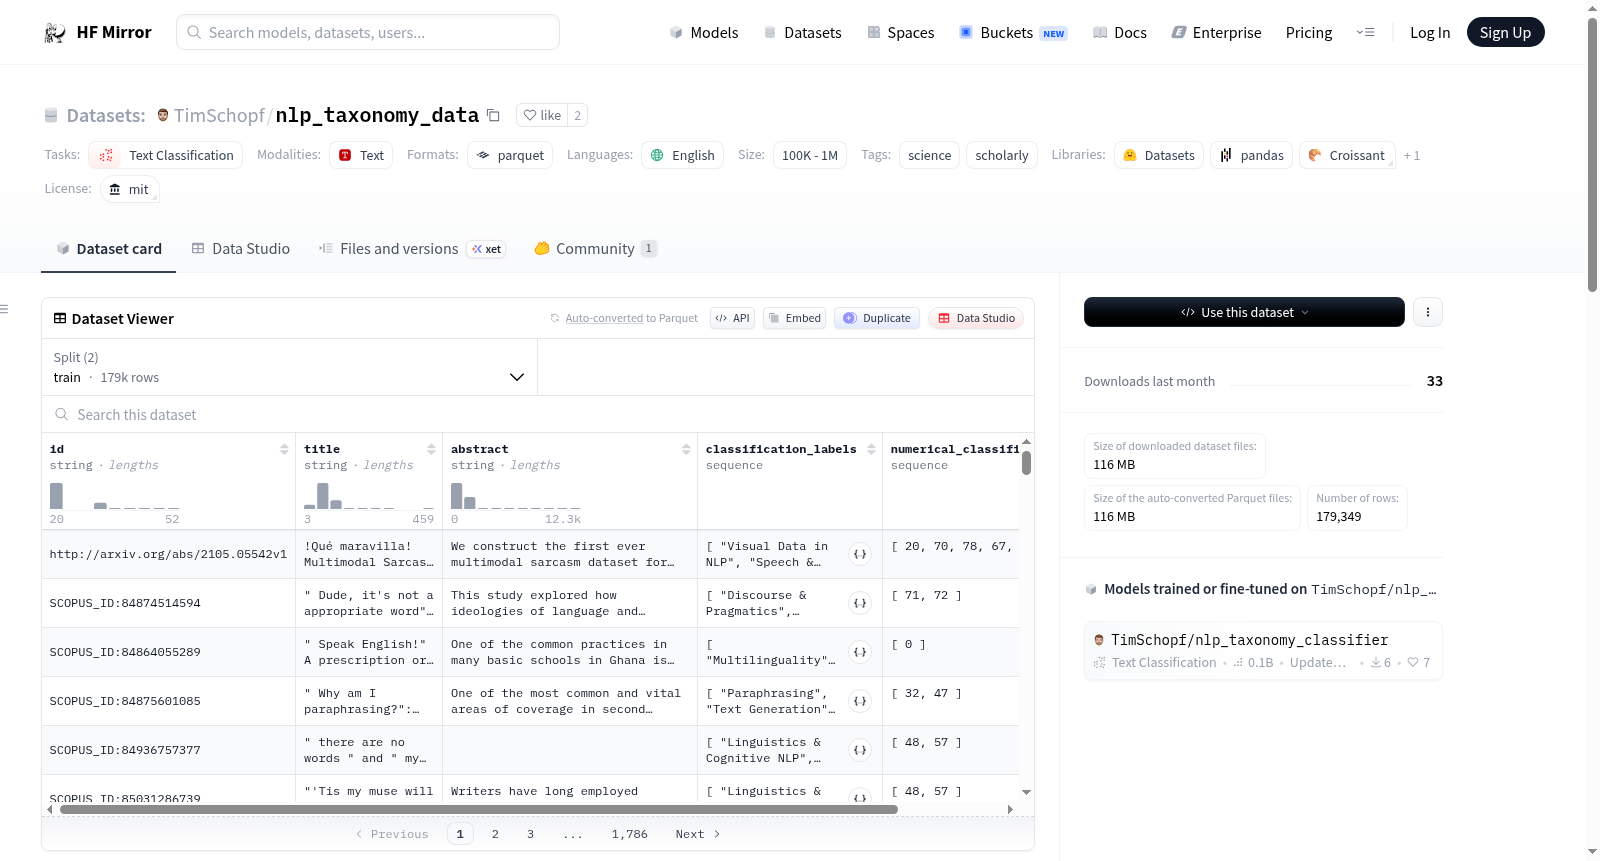The height and width of the screenshot is (861, 1600).
Task: Open the API button in Dataset Viewer
Action: click(x=732, y=318)
